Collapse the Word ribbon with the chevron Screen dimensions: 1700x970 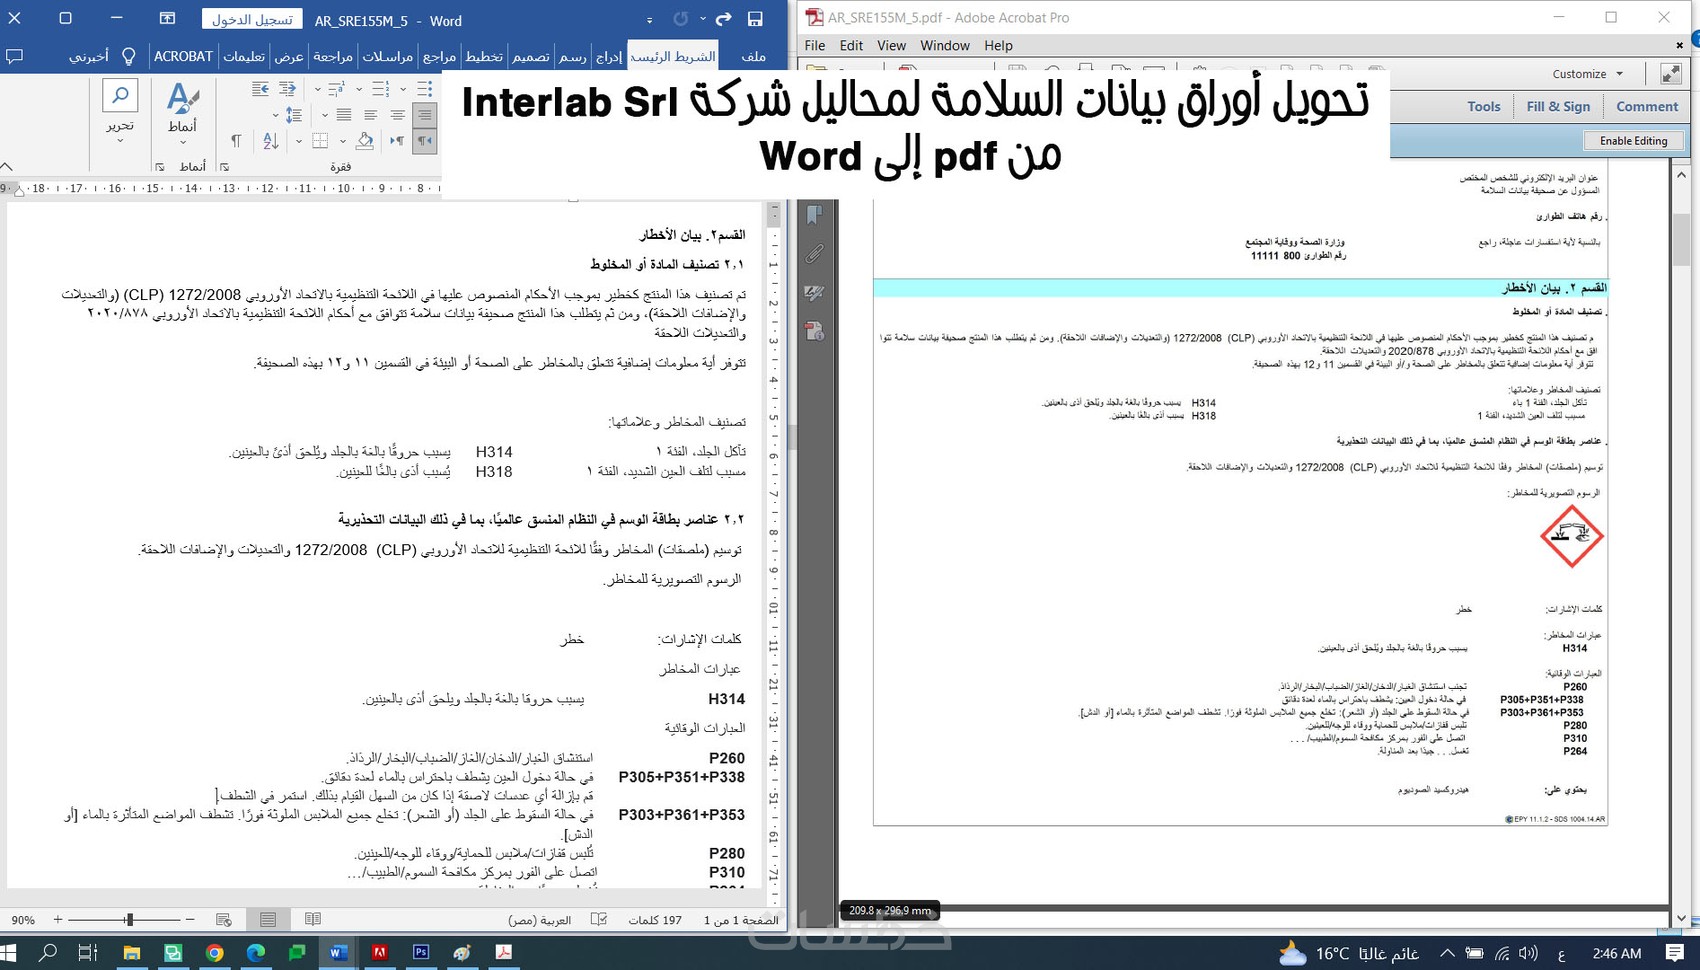pos(7,167)
